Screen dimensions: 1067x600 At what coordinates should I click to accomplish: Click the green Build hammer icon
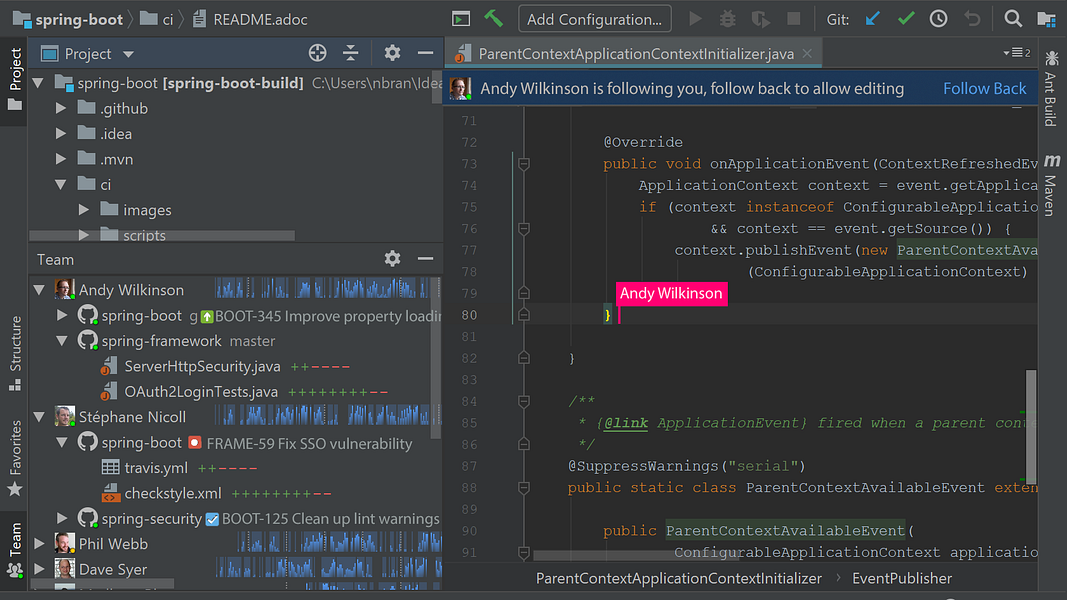tap(492, 19)
